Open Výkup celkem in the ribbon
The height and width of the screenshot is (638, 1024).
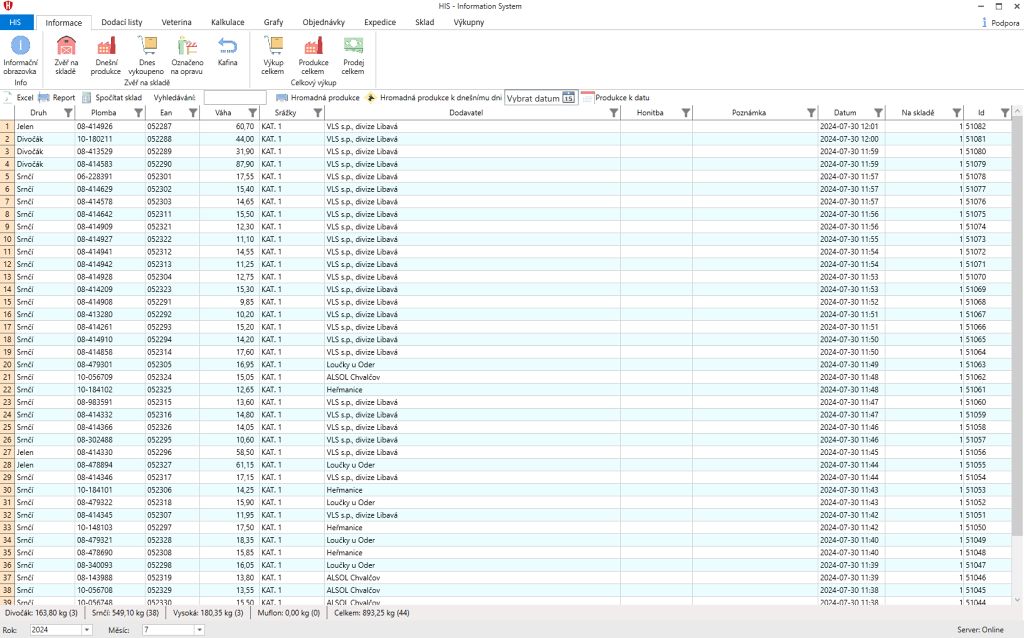pos(273,46)
